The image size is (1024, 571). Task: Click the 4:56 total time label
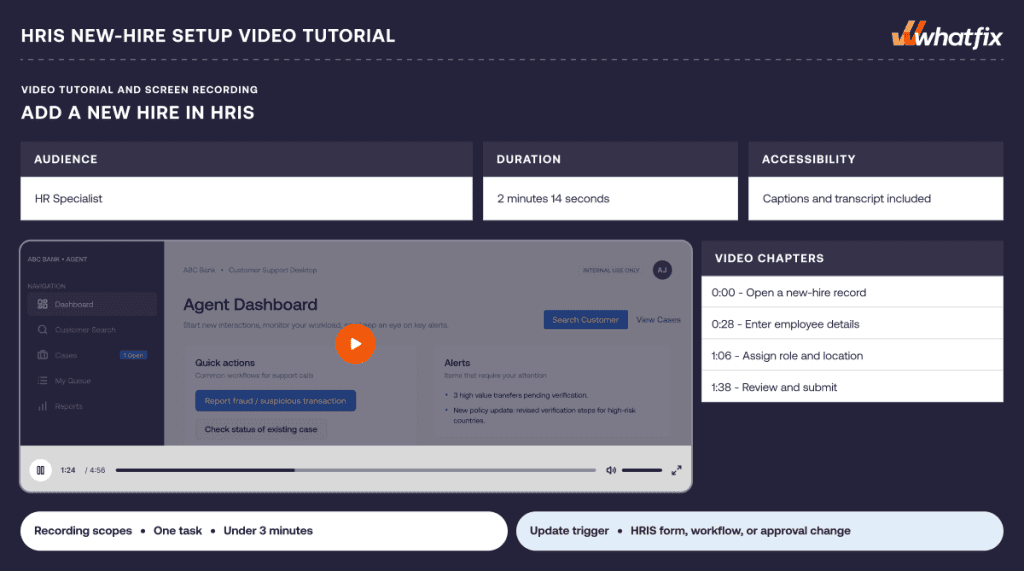pos(97,470)
